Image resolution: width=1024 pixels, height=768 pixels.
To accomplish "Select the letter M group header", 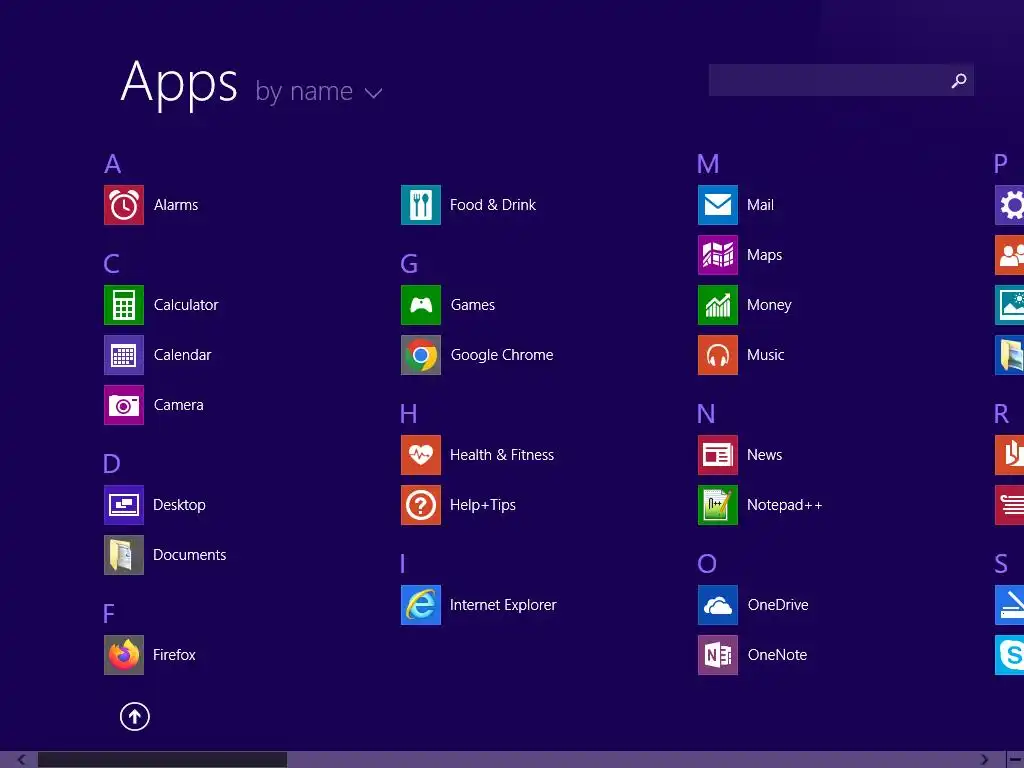I will pos(708,164).
